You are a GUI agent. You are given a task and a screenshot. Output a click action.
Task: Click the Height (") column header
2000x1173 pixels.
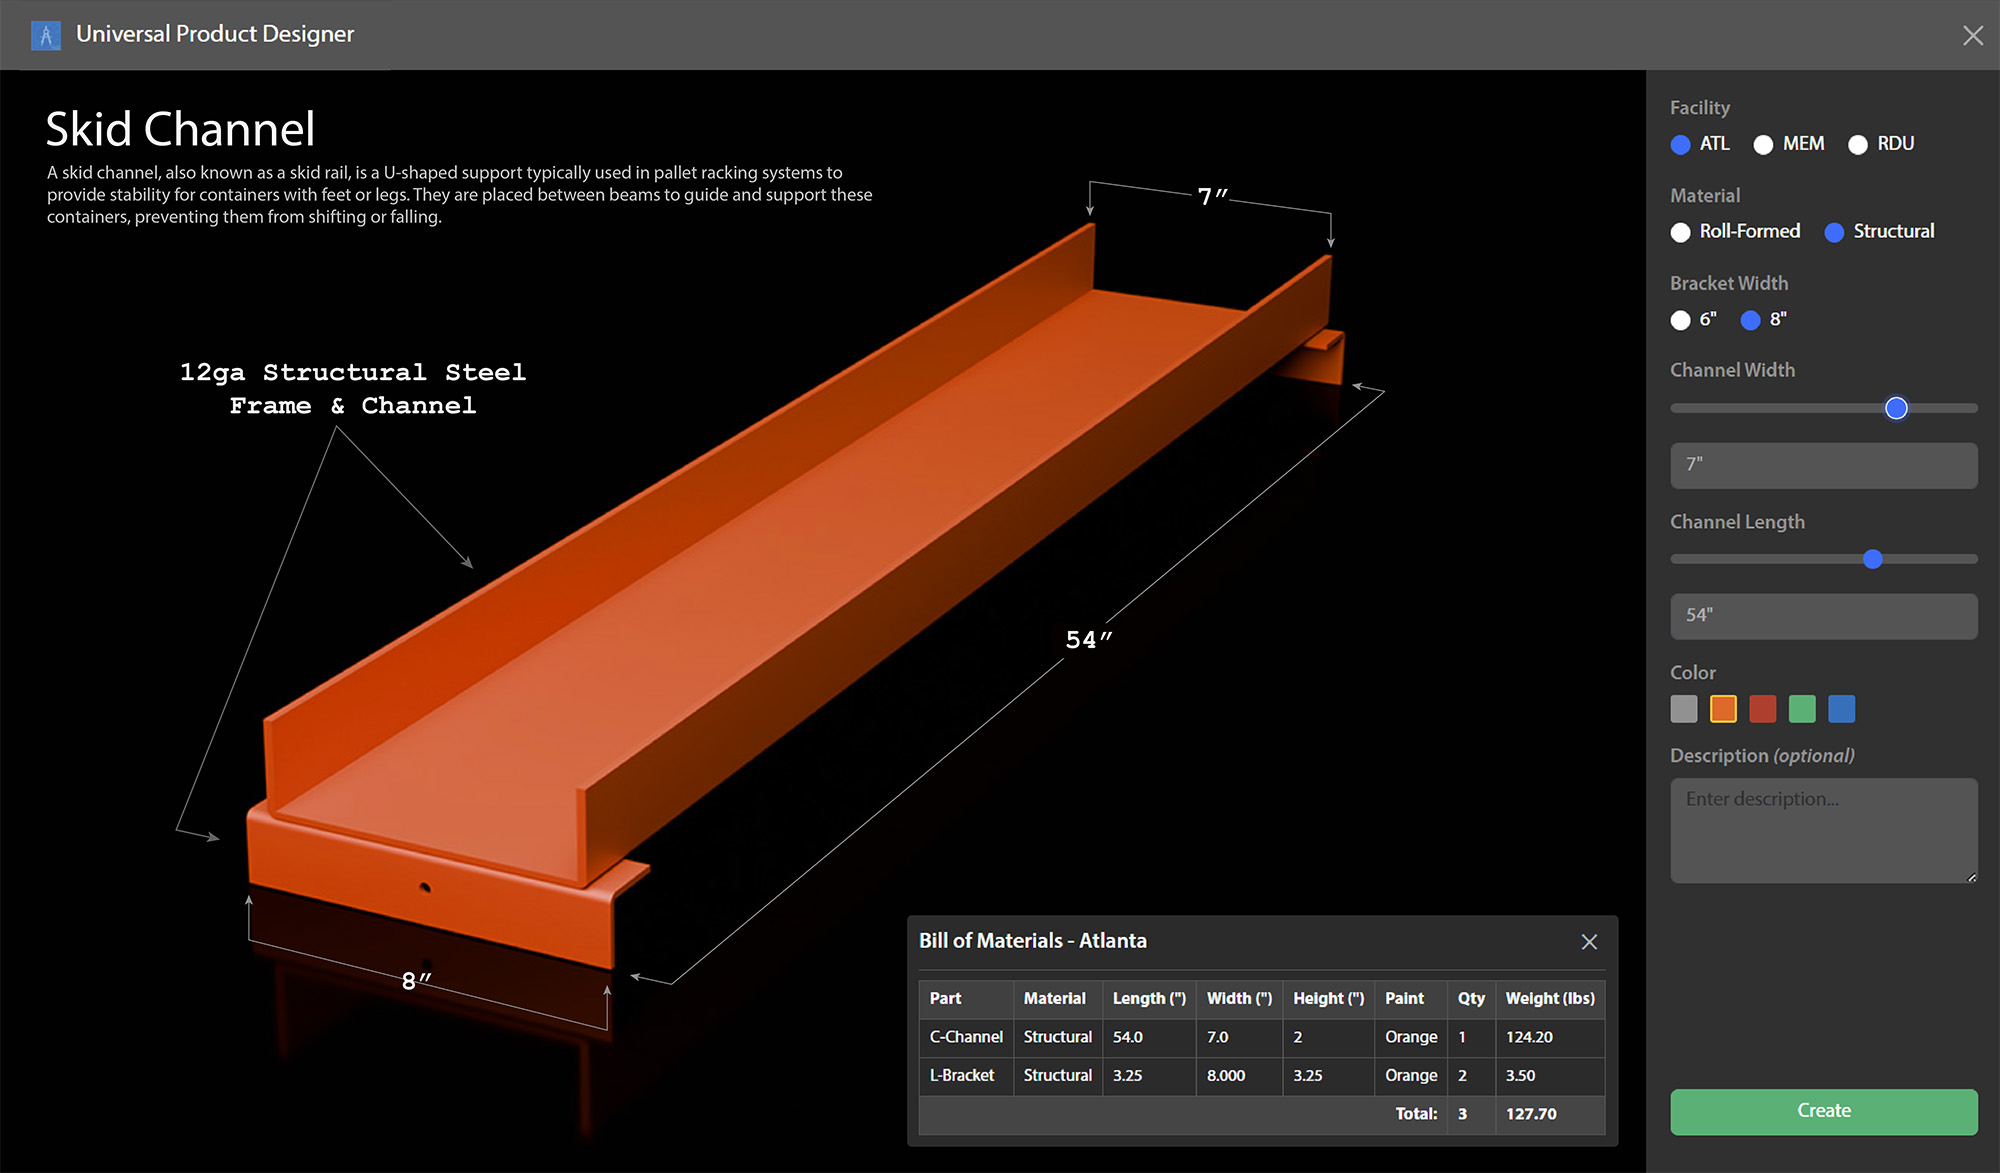[x=1328, y=998]
